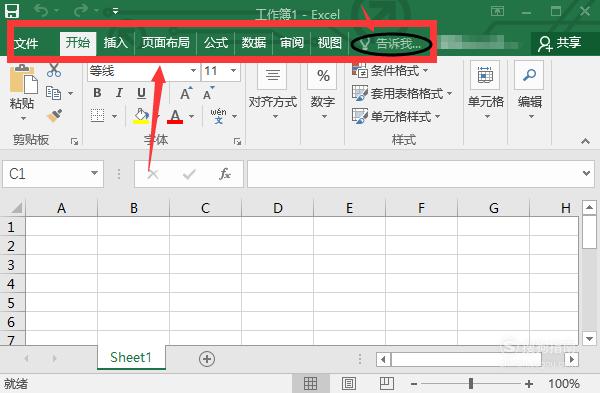Click the Cut scissors icon
Screen dimensions: 600x393
tap(54, 70)
